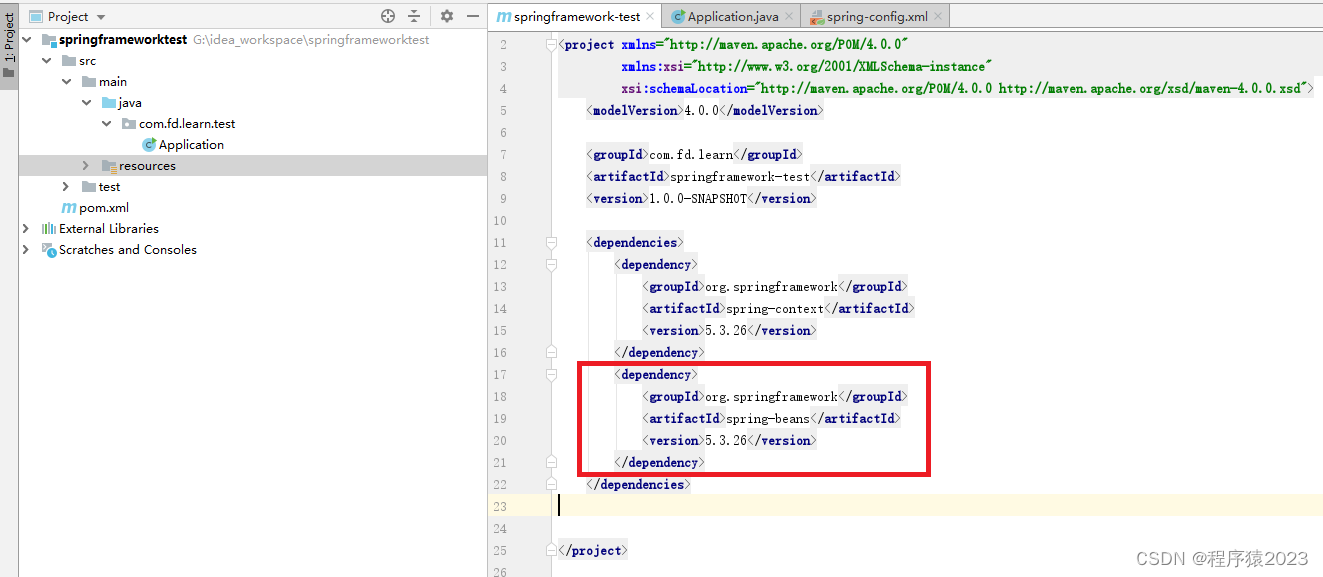Expand the test folder
Screen dimensions: 1323x577
coord(66,186)
